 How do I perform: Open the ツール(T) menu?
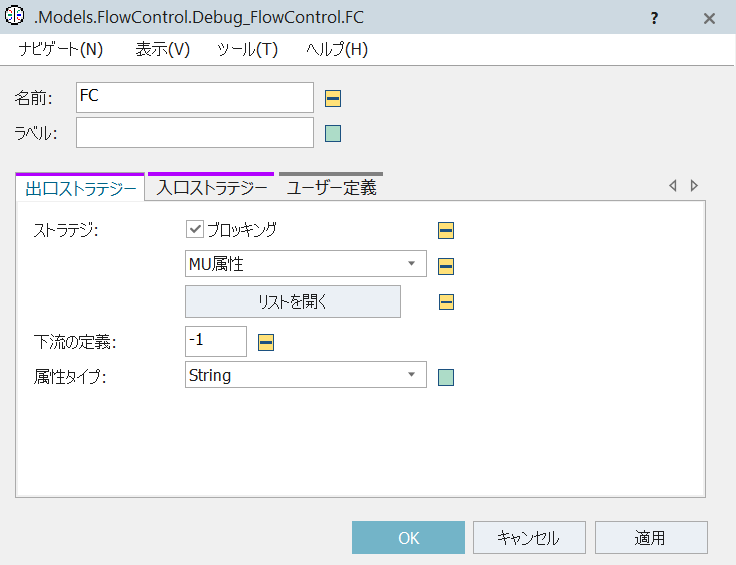tap(247, 49)
